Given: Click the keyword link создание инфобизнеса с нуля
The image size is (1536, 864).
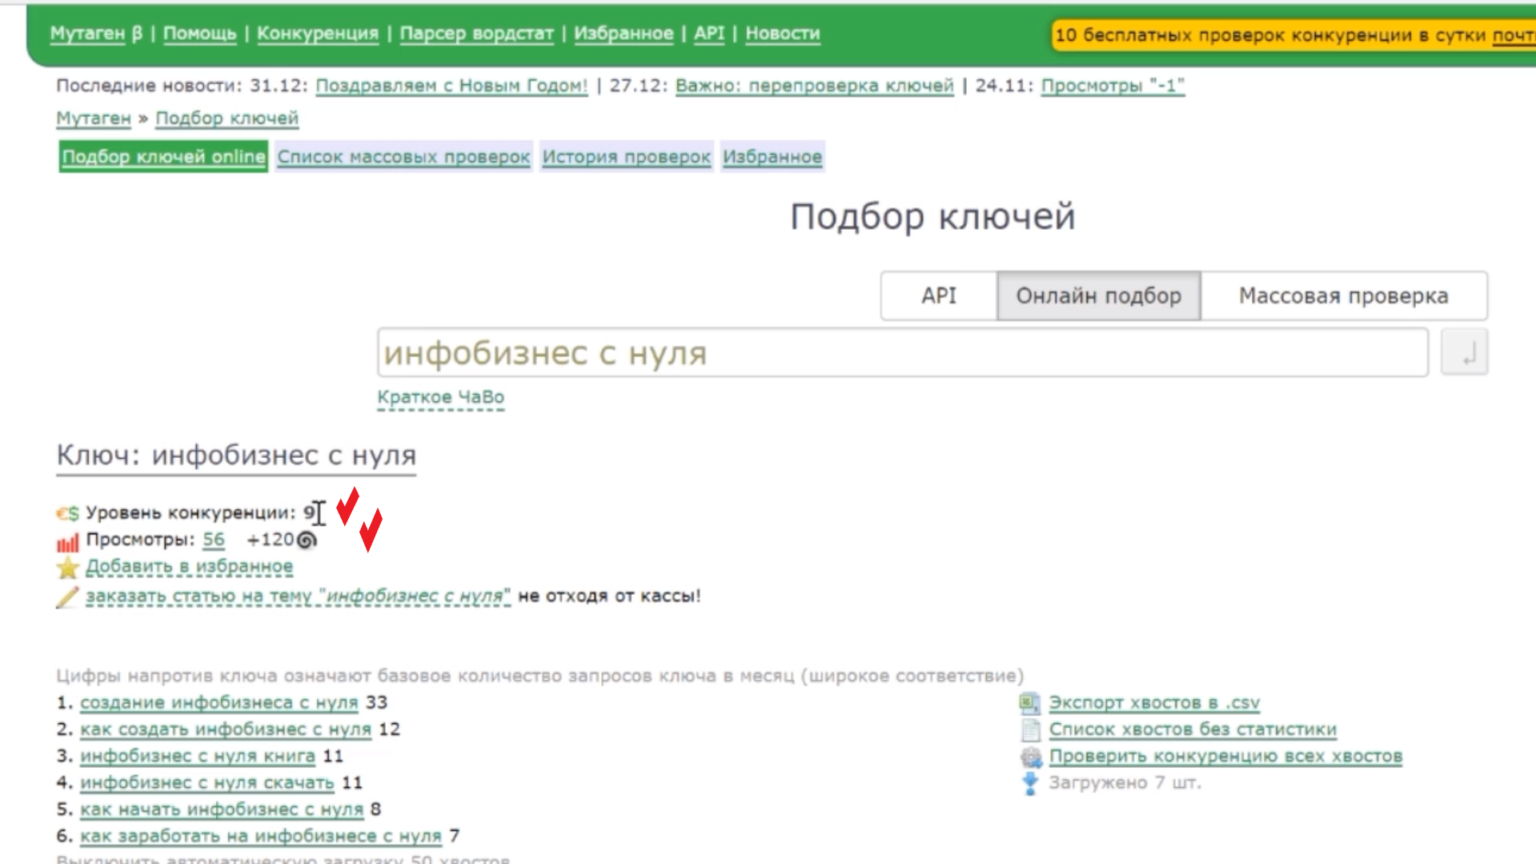Looking at the screenshot, I should click(x=218, y=703).
